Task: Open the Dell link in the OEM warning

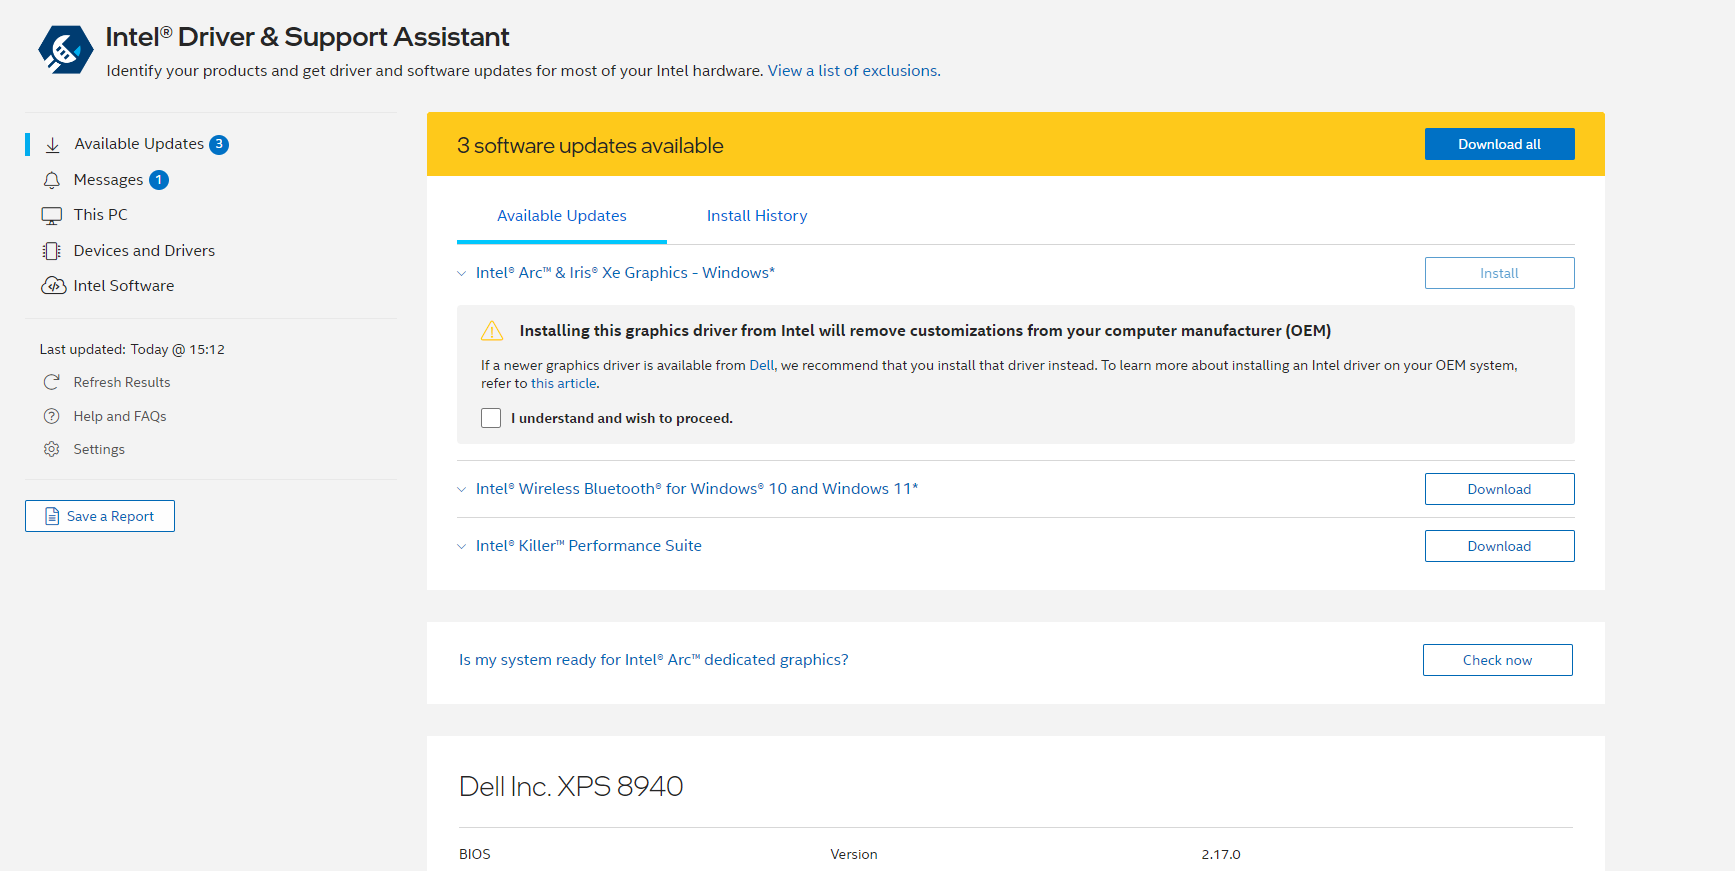Action: tap(761, 366)
